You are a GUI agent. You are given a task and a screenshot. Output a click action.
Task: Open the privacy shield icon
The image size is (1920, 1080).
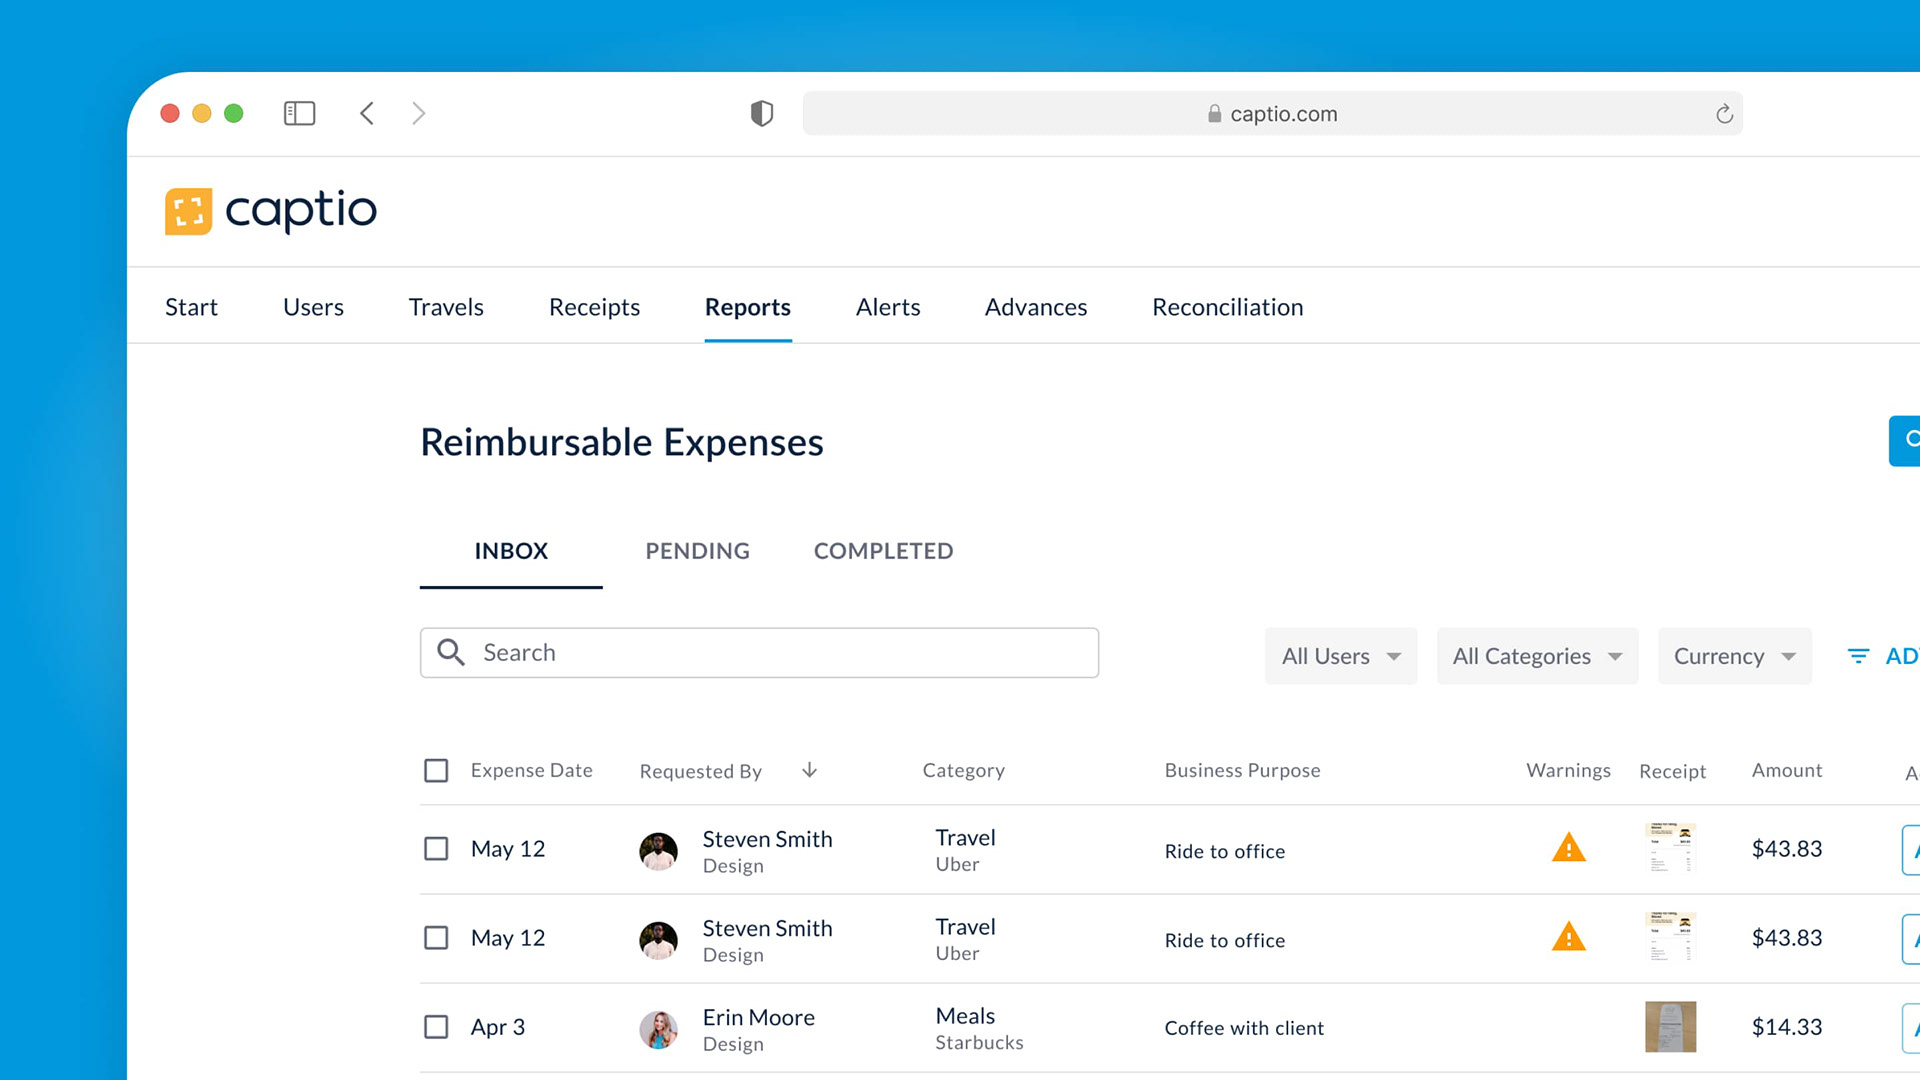pyautogui.click(x=762, y=113)
